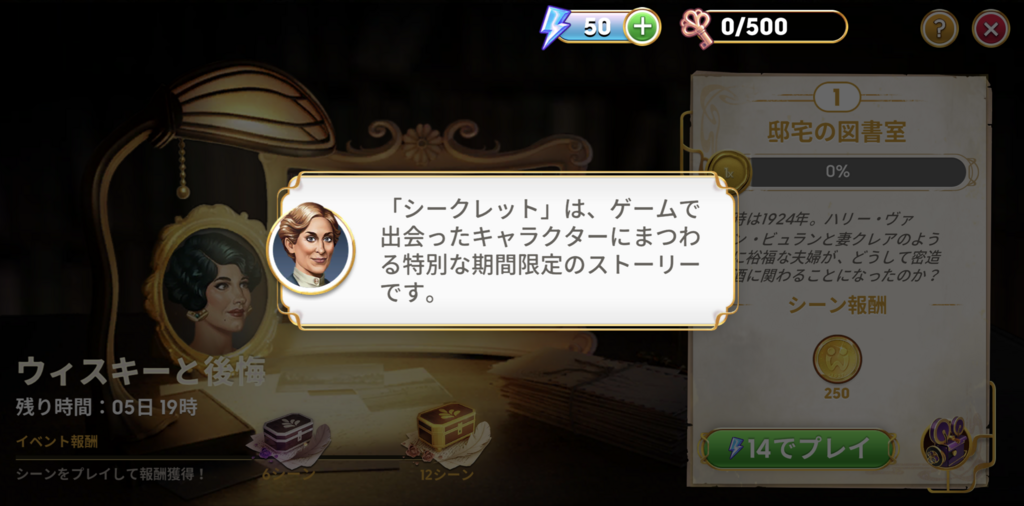
Task: Select the 12 scenes brown chest
Action: point(445,430)
